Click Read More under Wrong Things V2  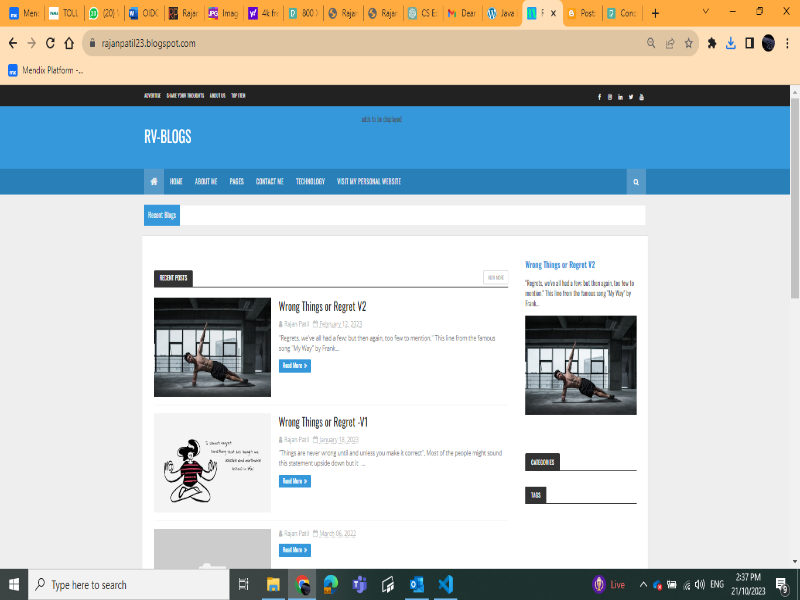(x=294, y=366)
